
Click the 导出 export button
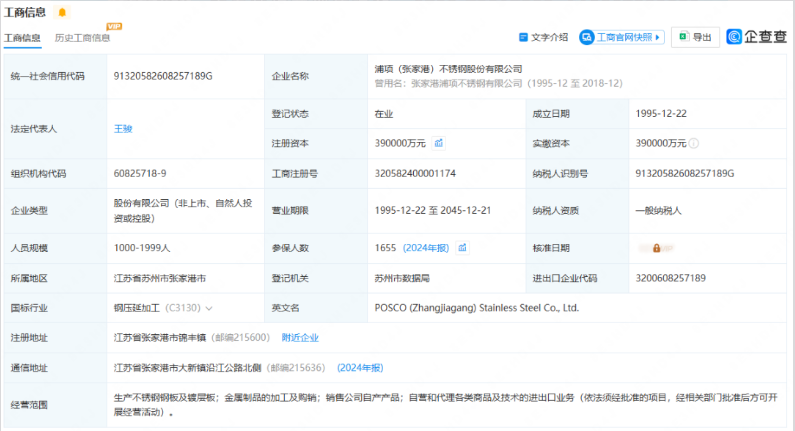[695, 37]
